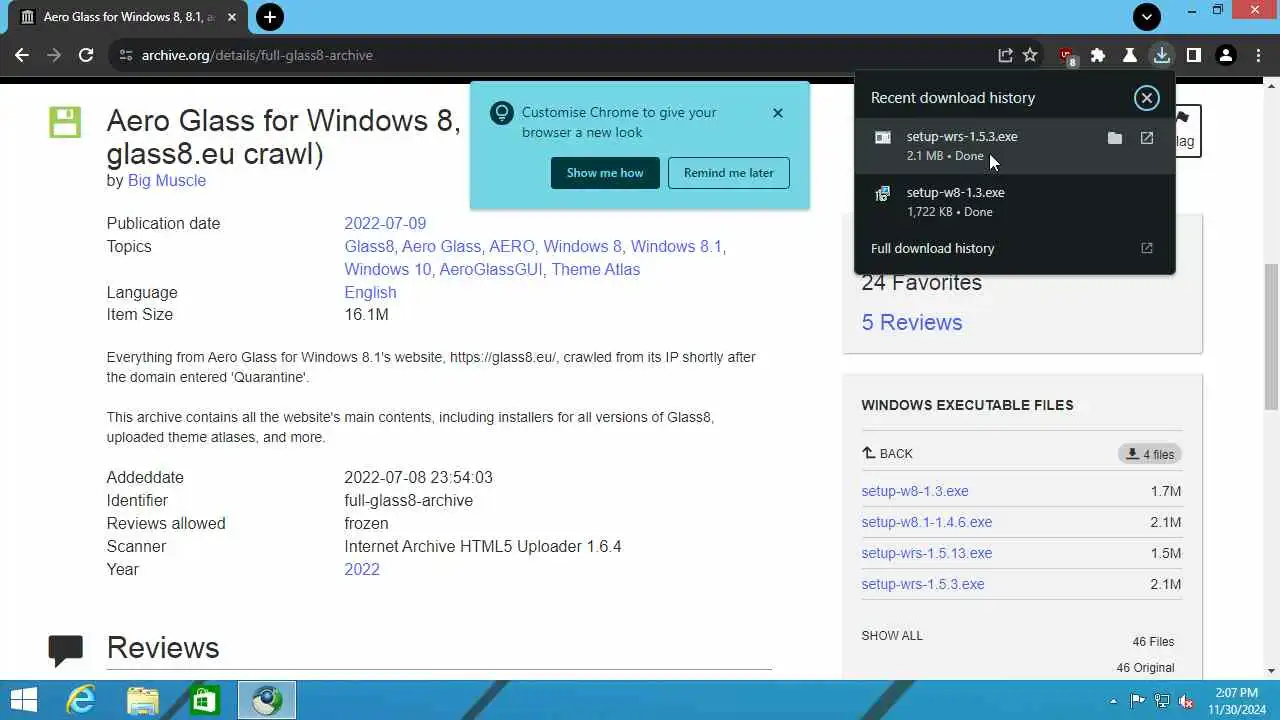Open the Theme Atlas topic link
1280x720 pixels.
[x=595, y=269]
